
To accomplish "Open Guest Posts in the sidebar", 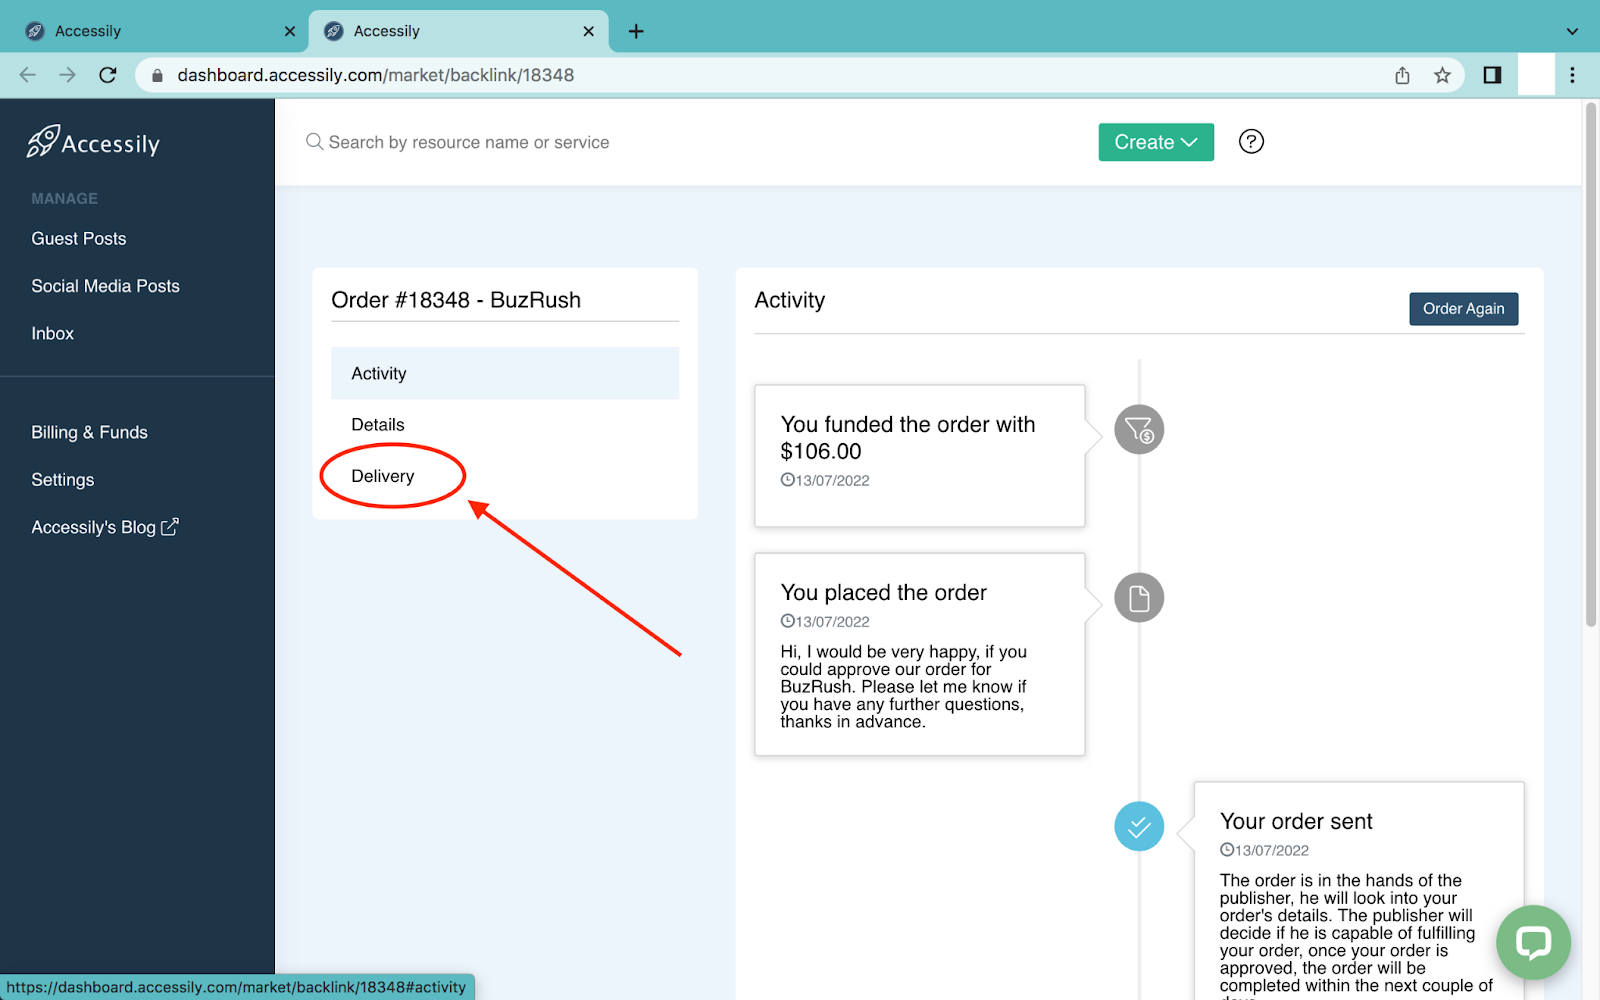I will tap(79, 238).
